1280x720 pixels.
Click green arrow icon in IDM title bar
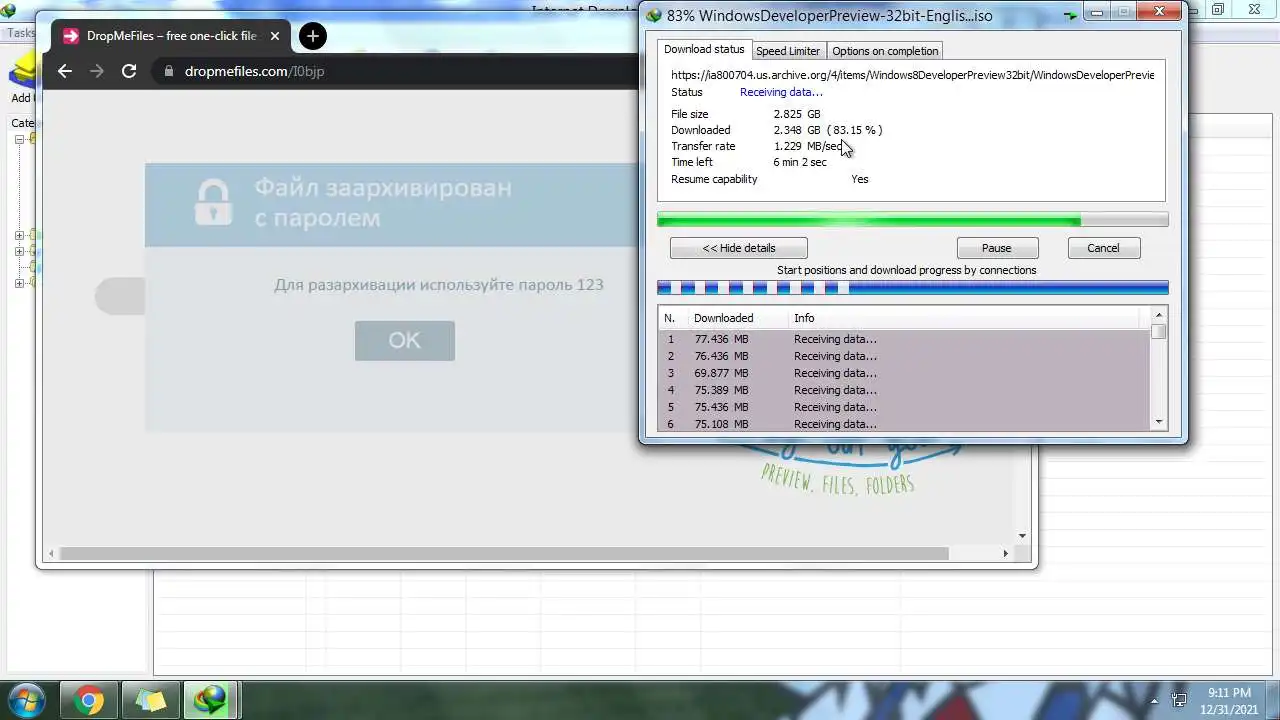click(x=1071, y=15)
